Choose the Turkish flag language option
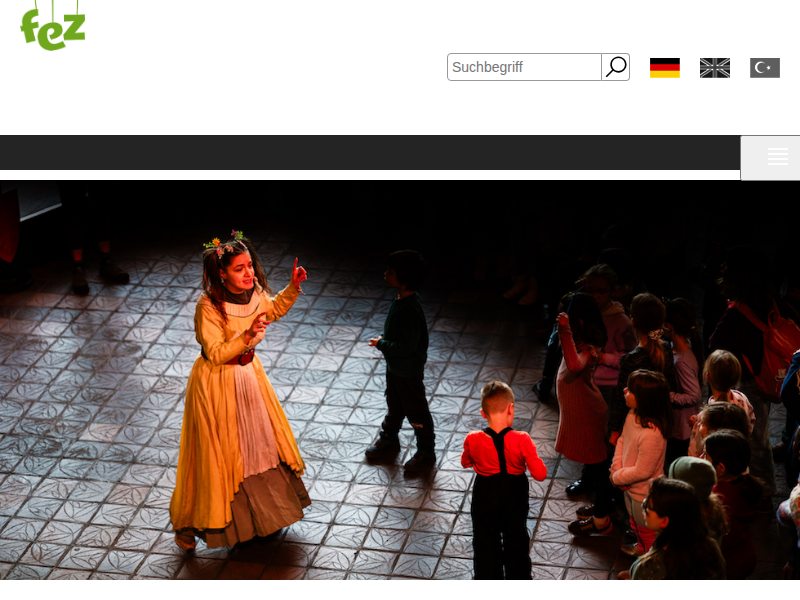 765,68
